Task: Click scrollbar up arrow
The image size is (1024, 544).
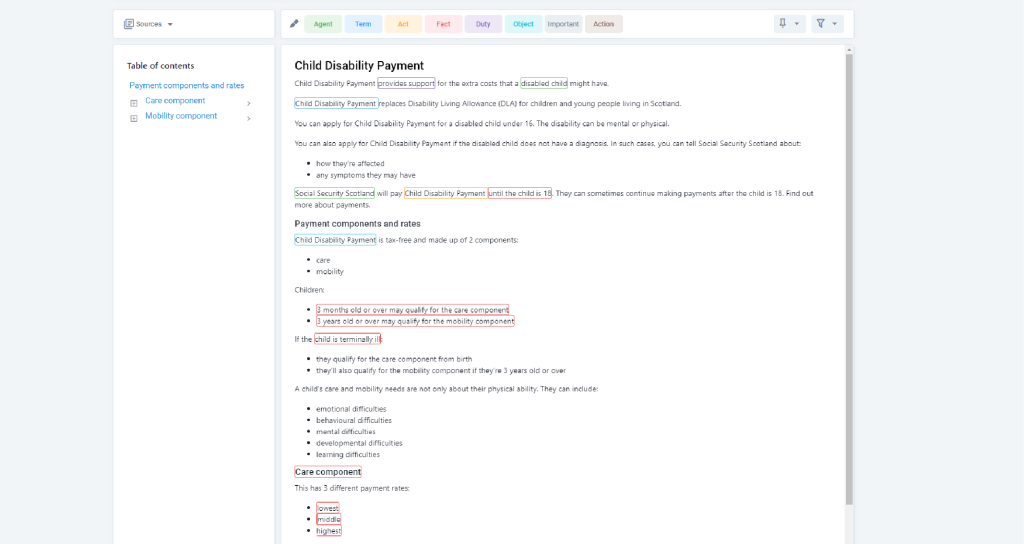Action: click(x=849, y=50)
